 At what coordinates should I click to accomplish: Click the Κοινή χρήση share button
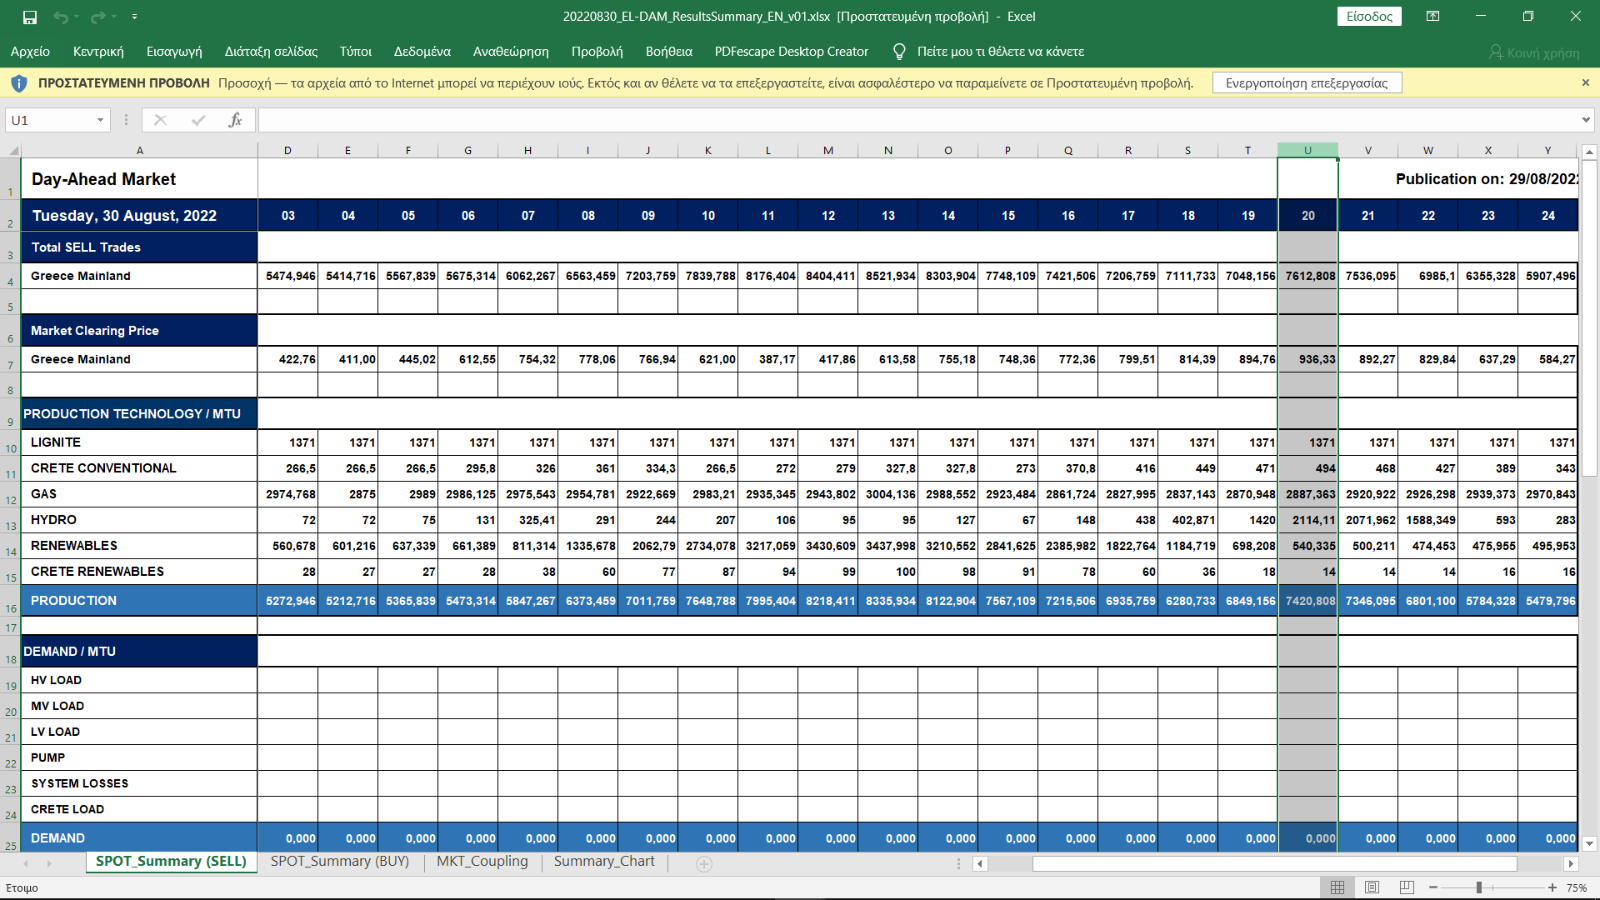tap(1534, 52)
